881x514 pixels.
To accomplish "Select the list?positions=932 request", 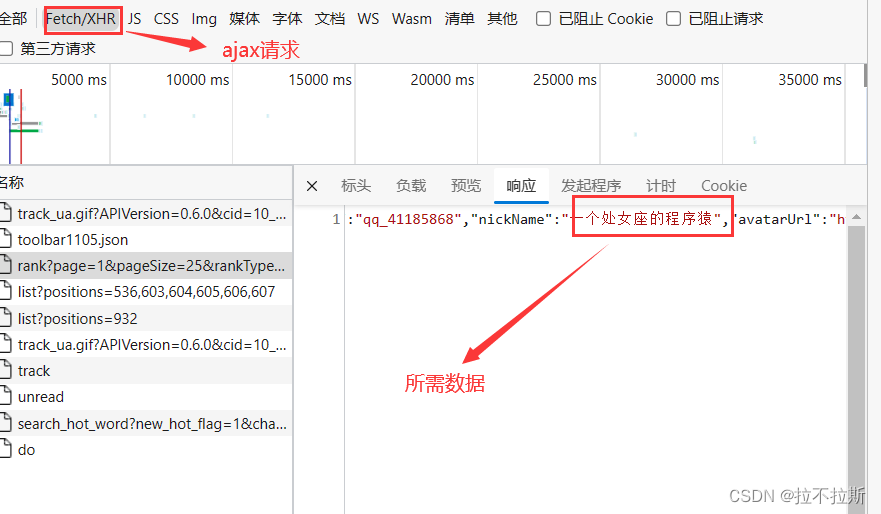I will point(146,319).
